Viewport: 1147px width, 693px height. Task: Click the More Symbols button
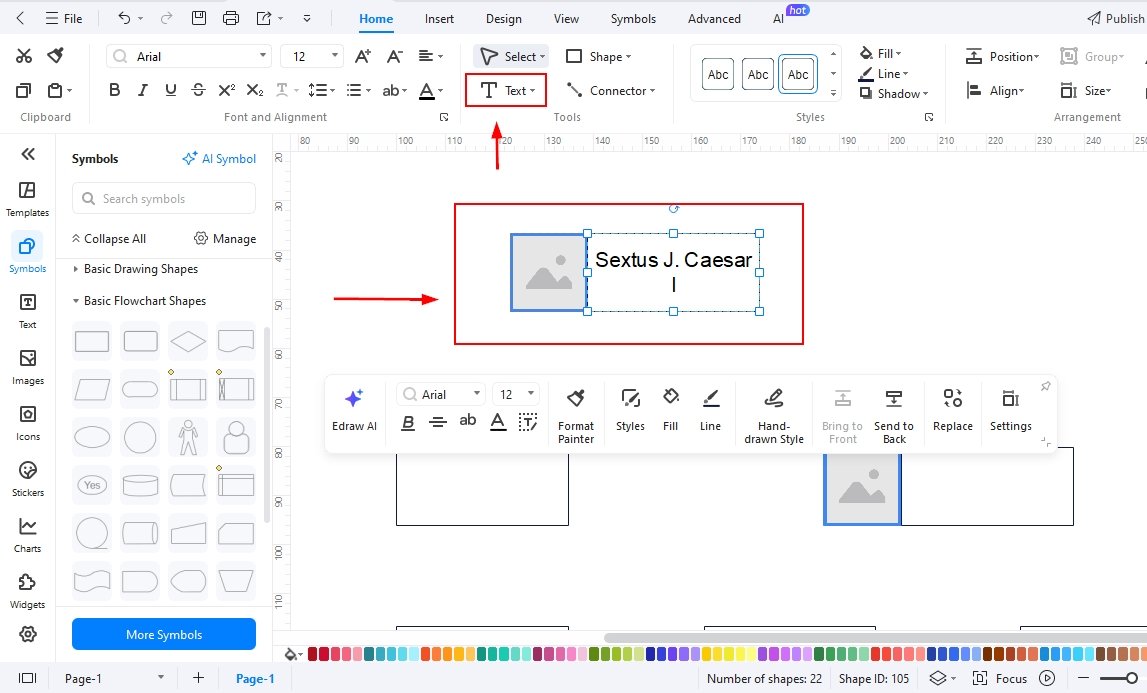(x=164, y=634)
